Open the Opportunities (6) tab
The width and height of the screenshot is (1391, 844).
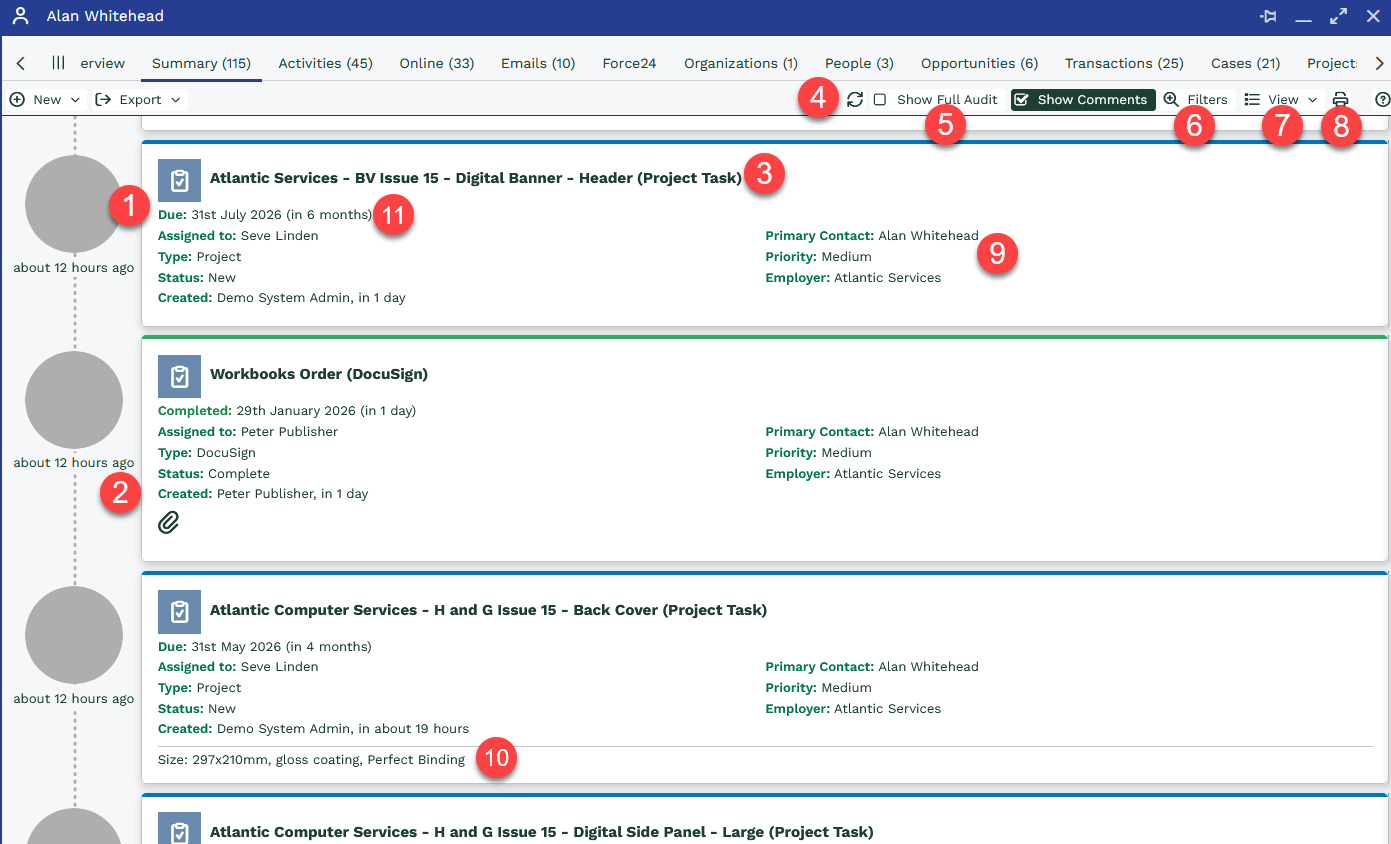coord(979,63)
